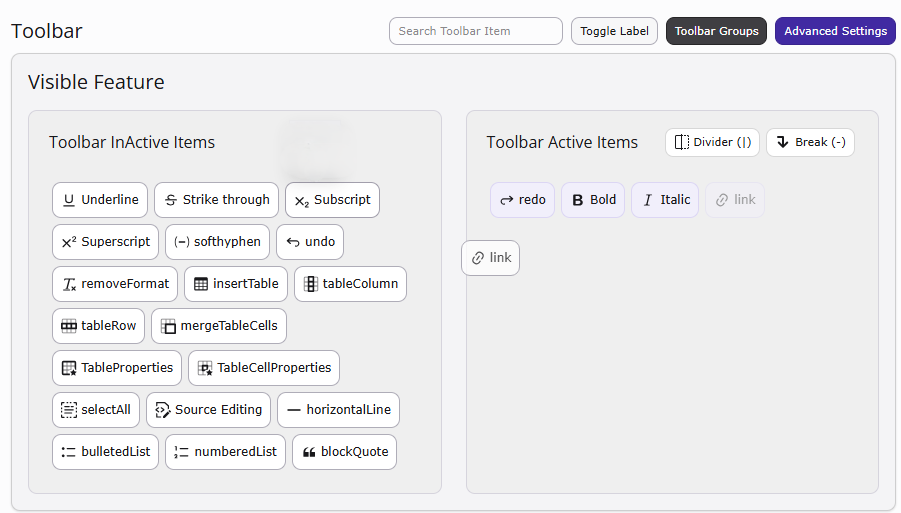Viewport: 901px width, 513px height.
Task: Click the Bold active toolbar item
Action: tap(593, 200)
